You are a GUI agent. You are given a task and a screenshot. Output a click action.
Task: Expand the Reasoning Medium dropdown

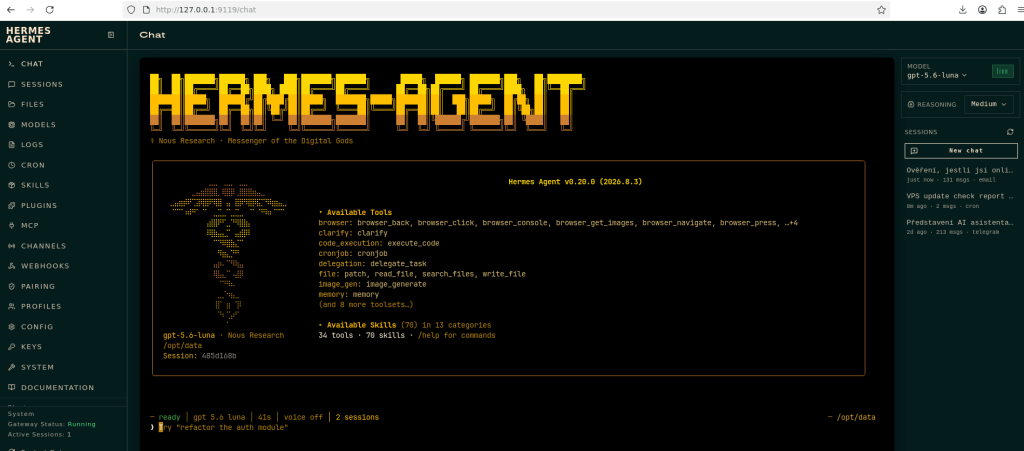click(x=989, y=104)
